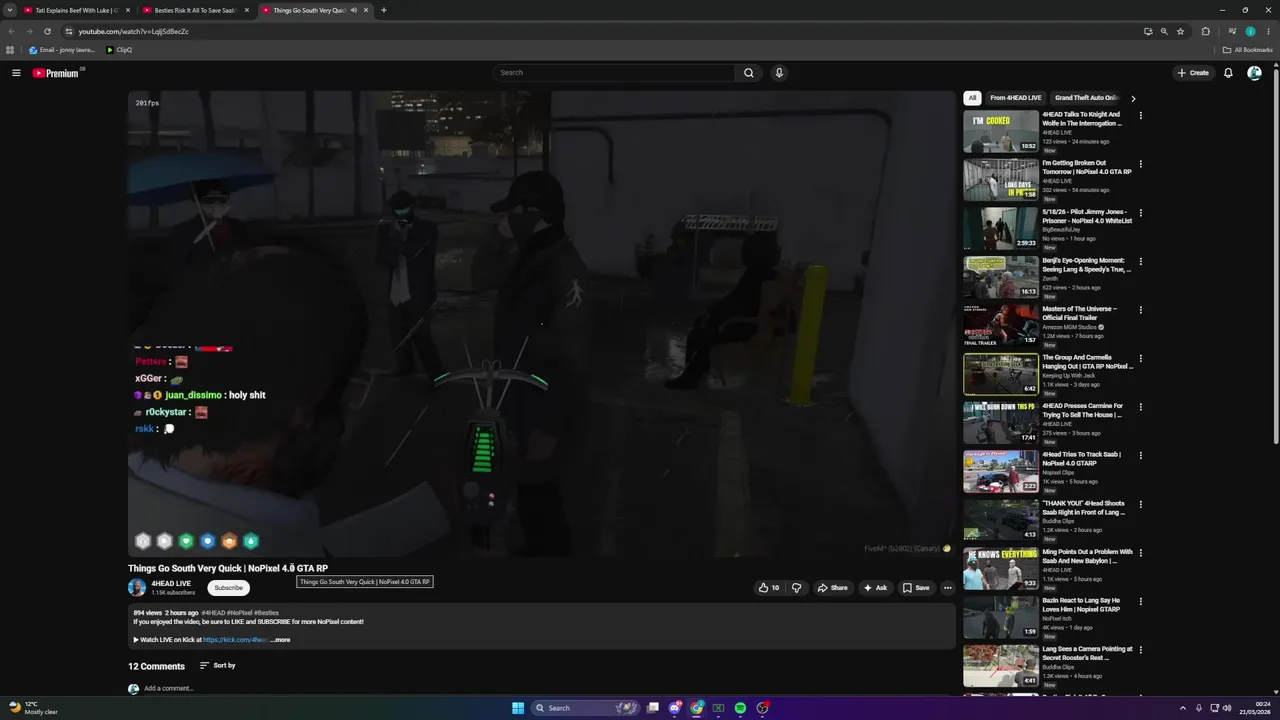1280x720 pixels.
Task: Reload the page in Chrome
Action: [47, 31]
